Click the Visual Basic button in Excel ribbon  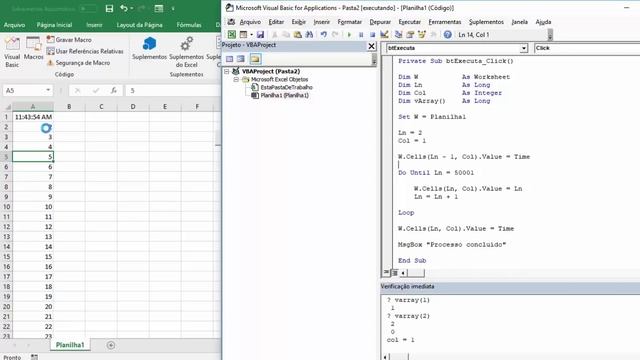coord(12,52)
